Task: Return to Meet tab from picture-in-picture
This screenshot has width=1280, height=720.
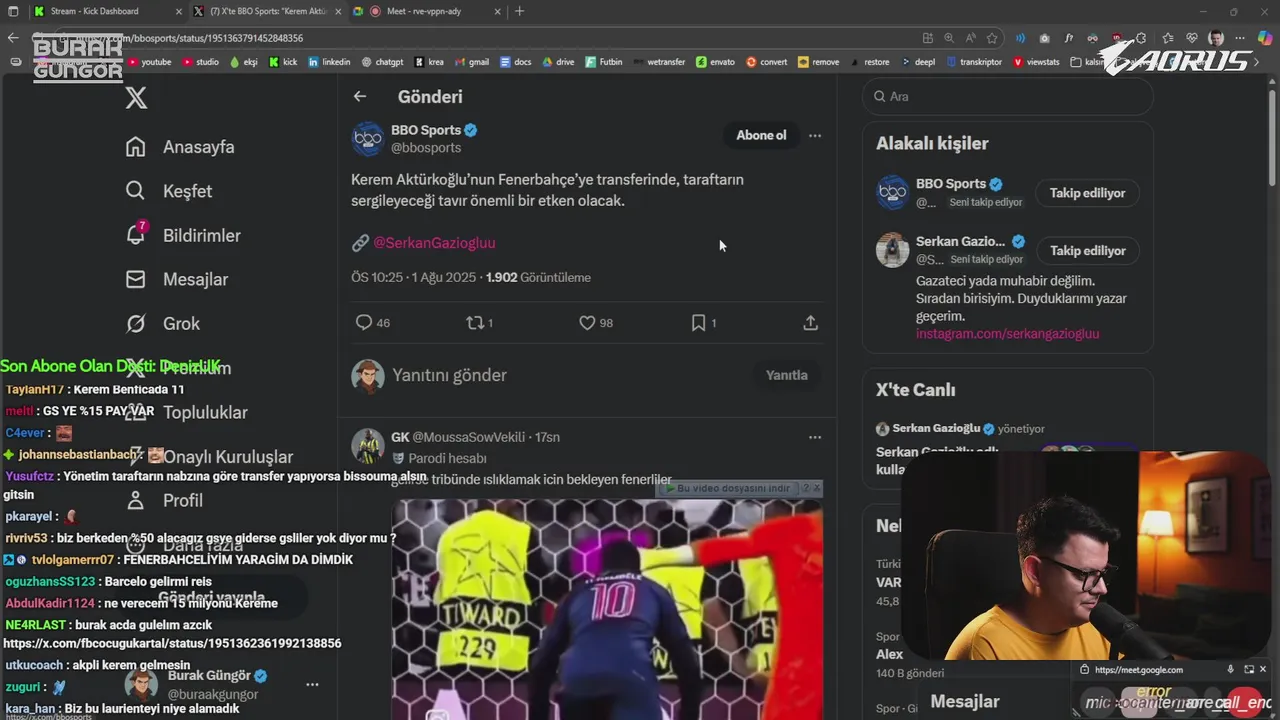Action: 1248,669
